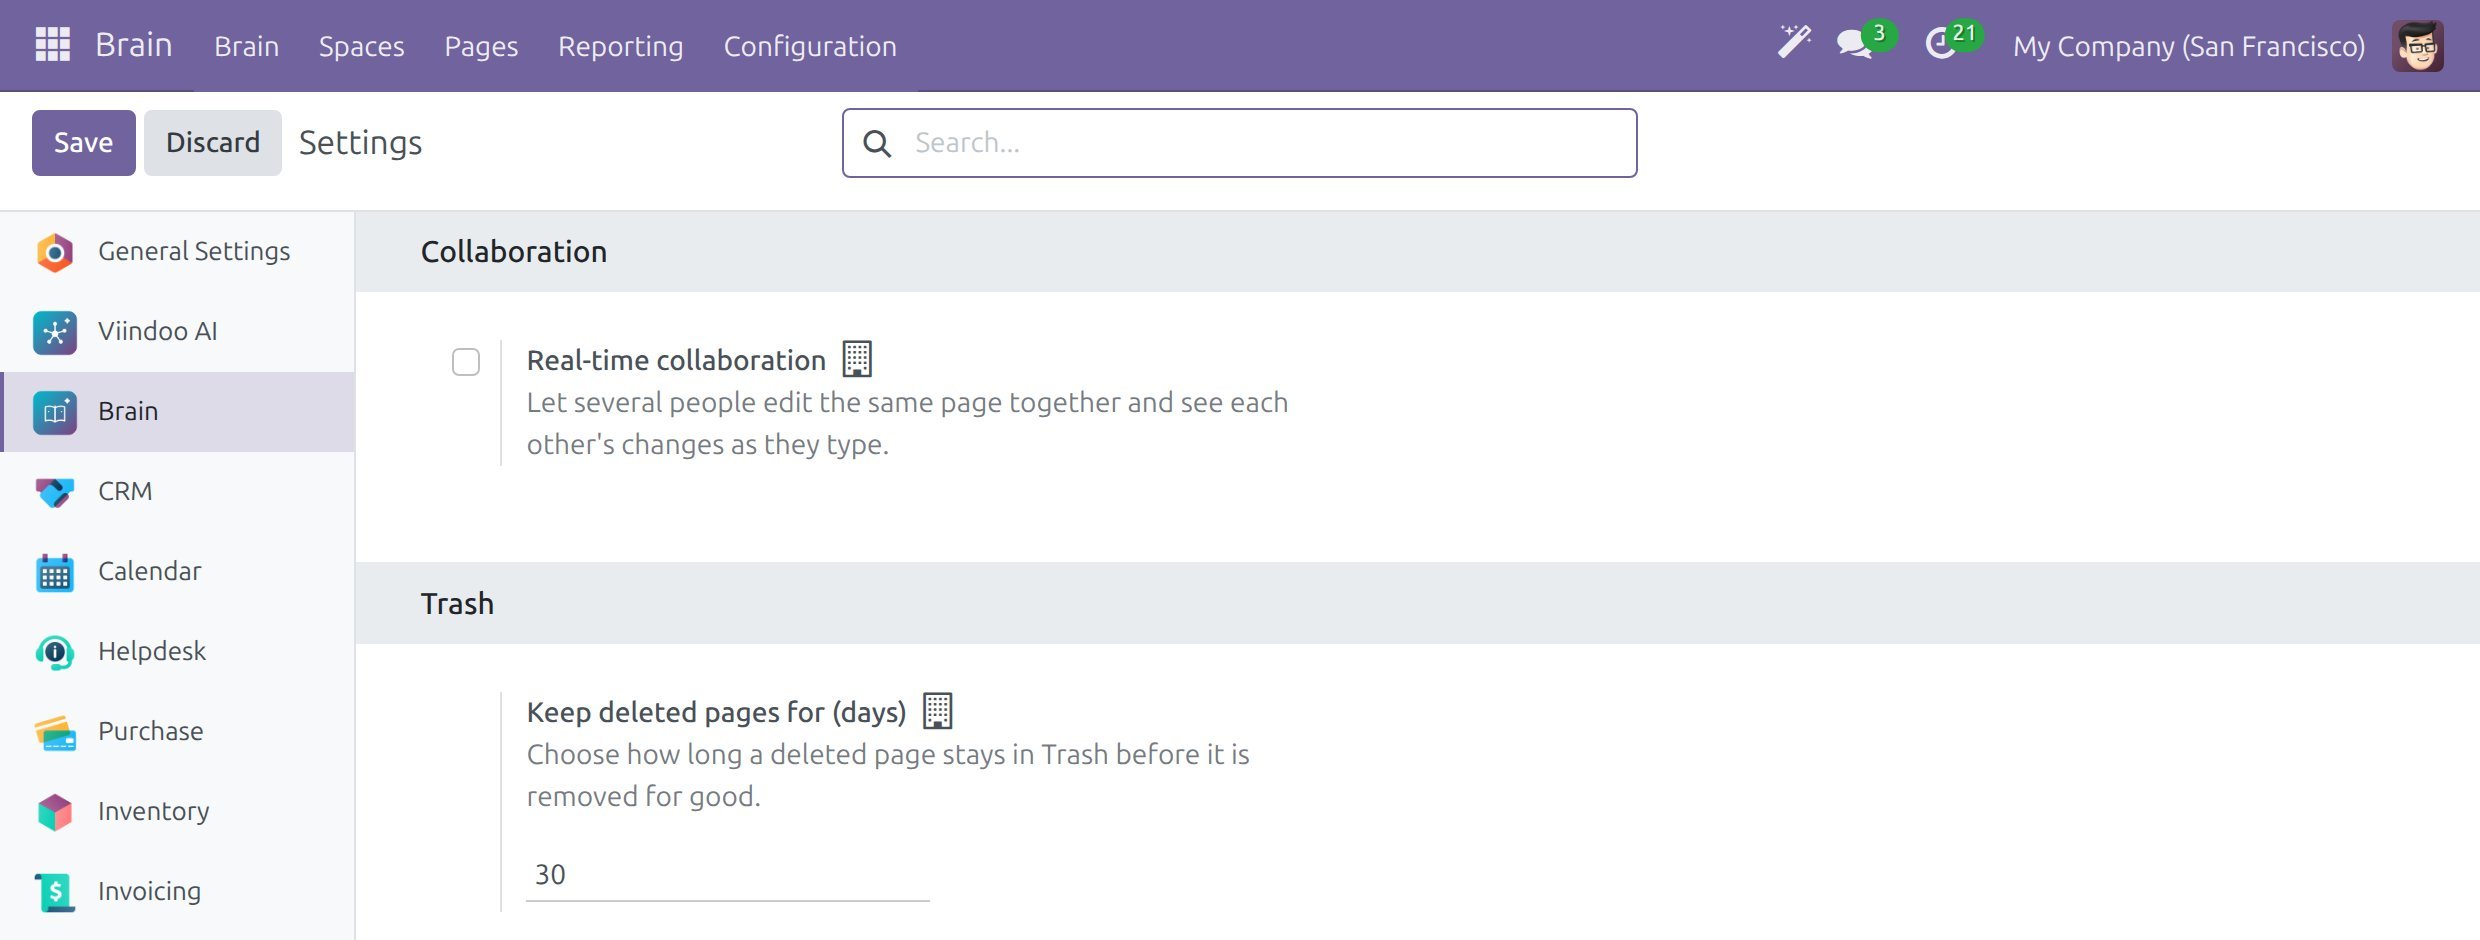Screen dimensions: 2480x940
Task: Switch company via My Company (San Francisco)
Action: (x=2189, y=46)
